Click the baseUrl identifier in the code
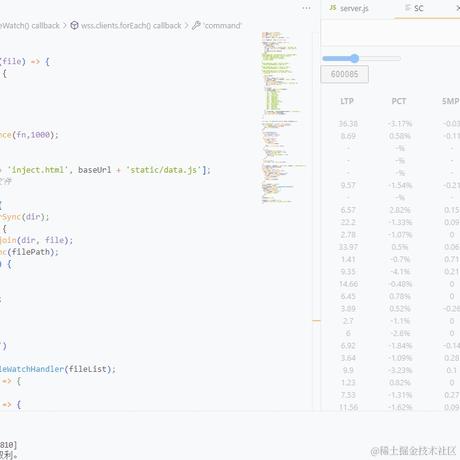This screenshot has height=460, width=460. click(x=95, y=170)
